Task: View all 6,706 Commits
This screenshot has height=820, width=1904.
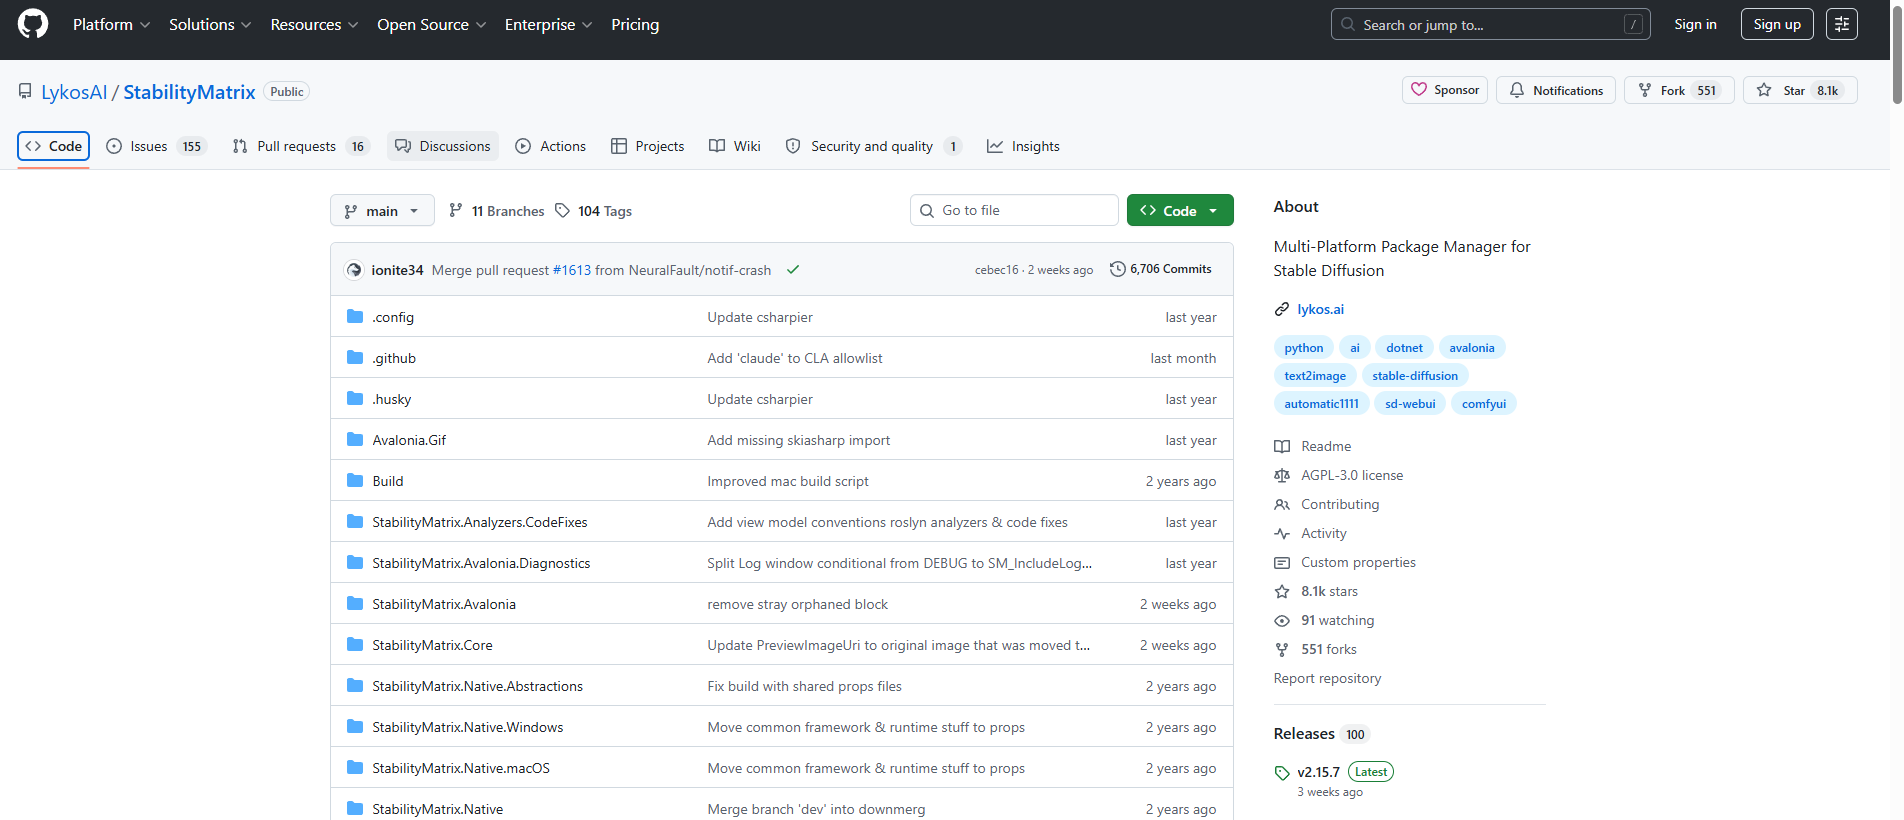Action: pyautogui.click(x=1161, y=269)
